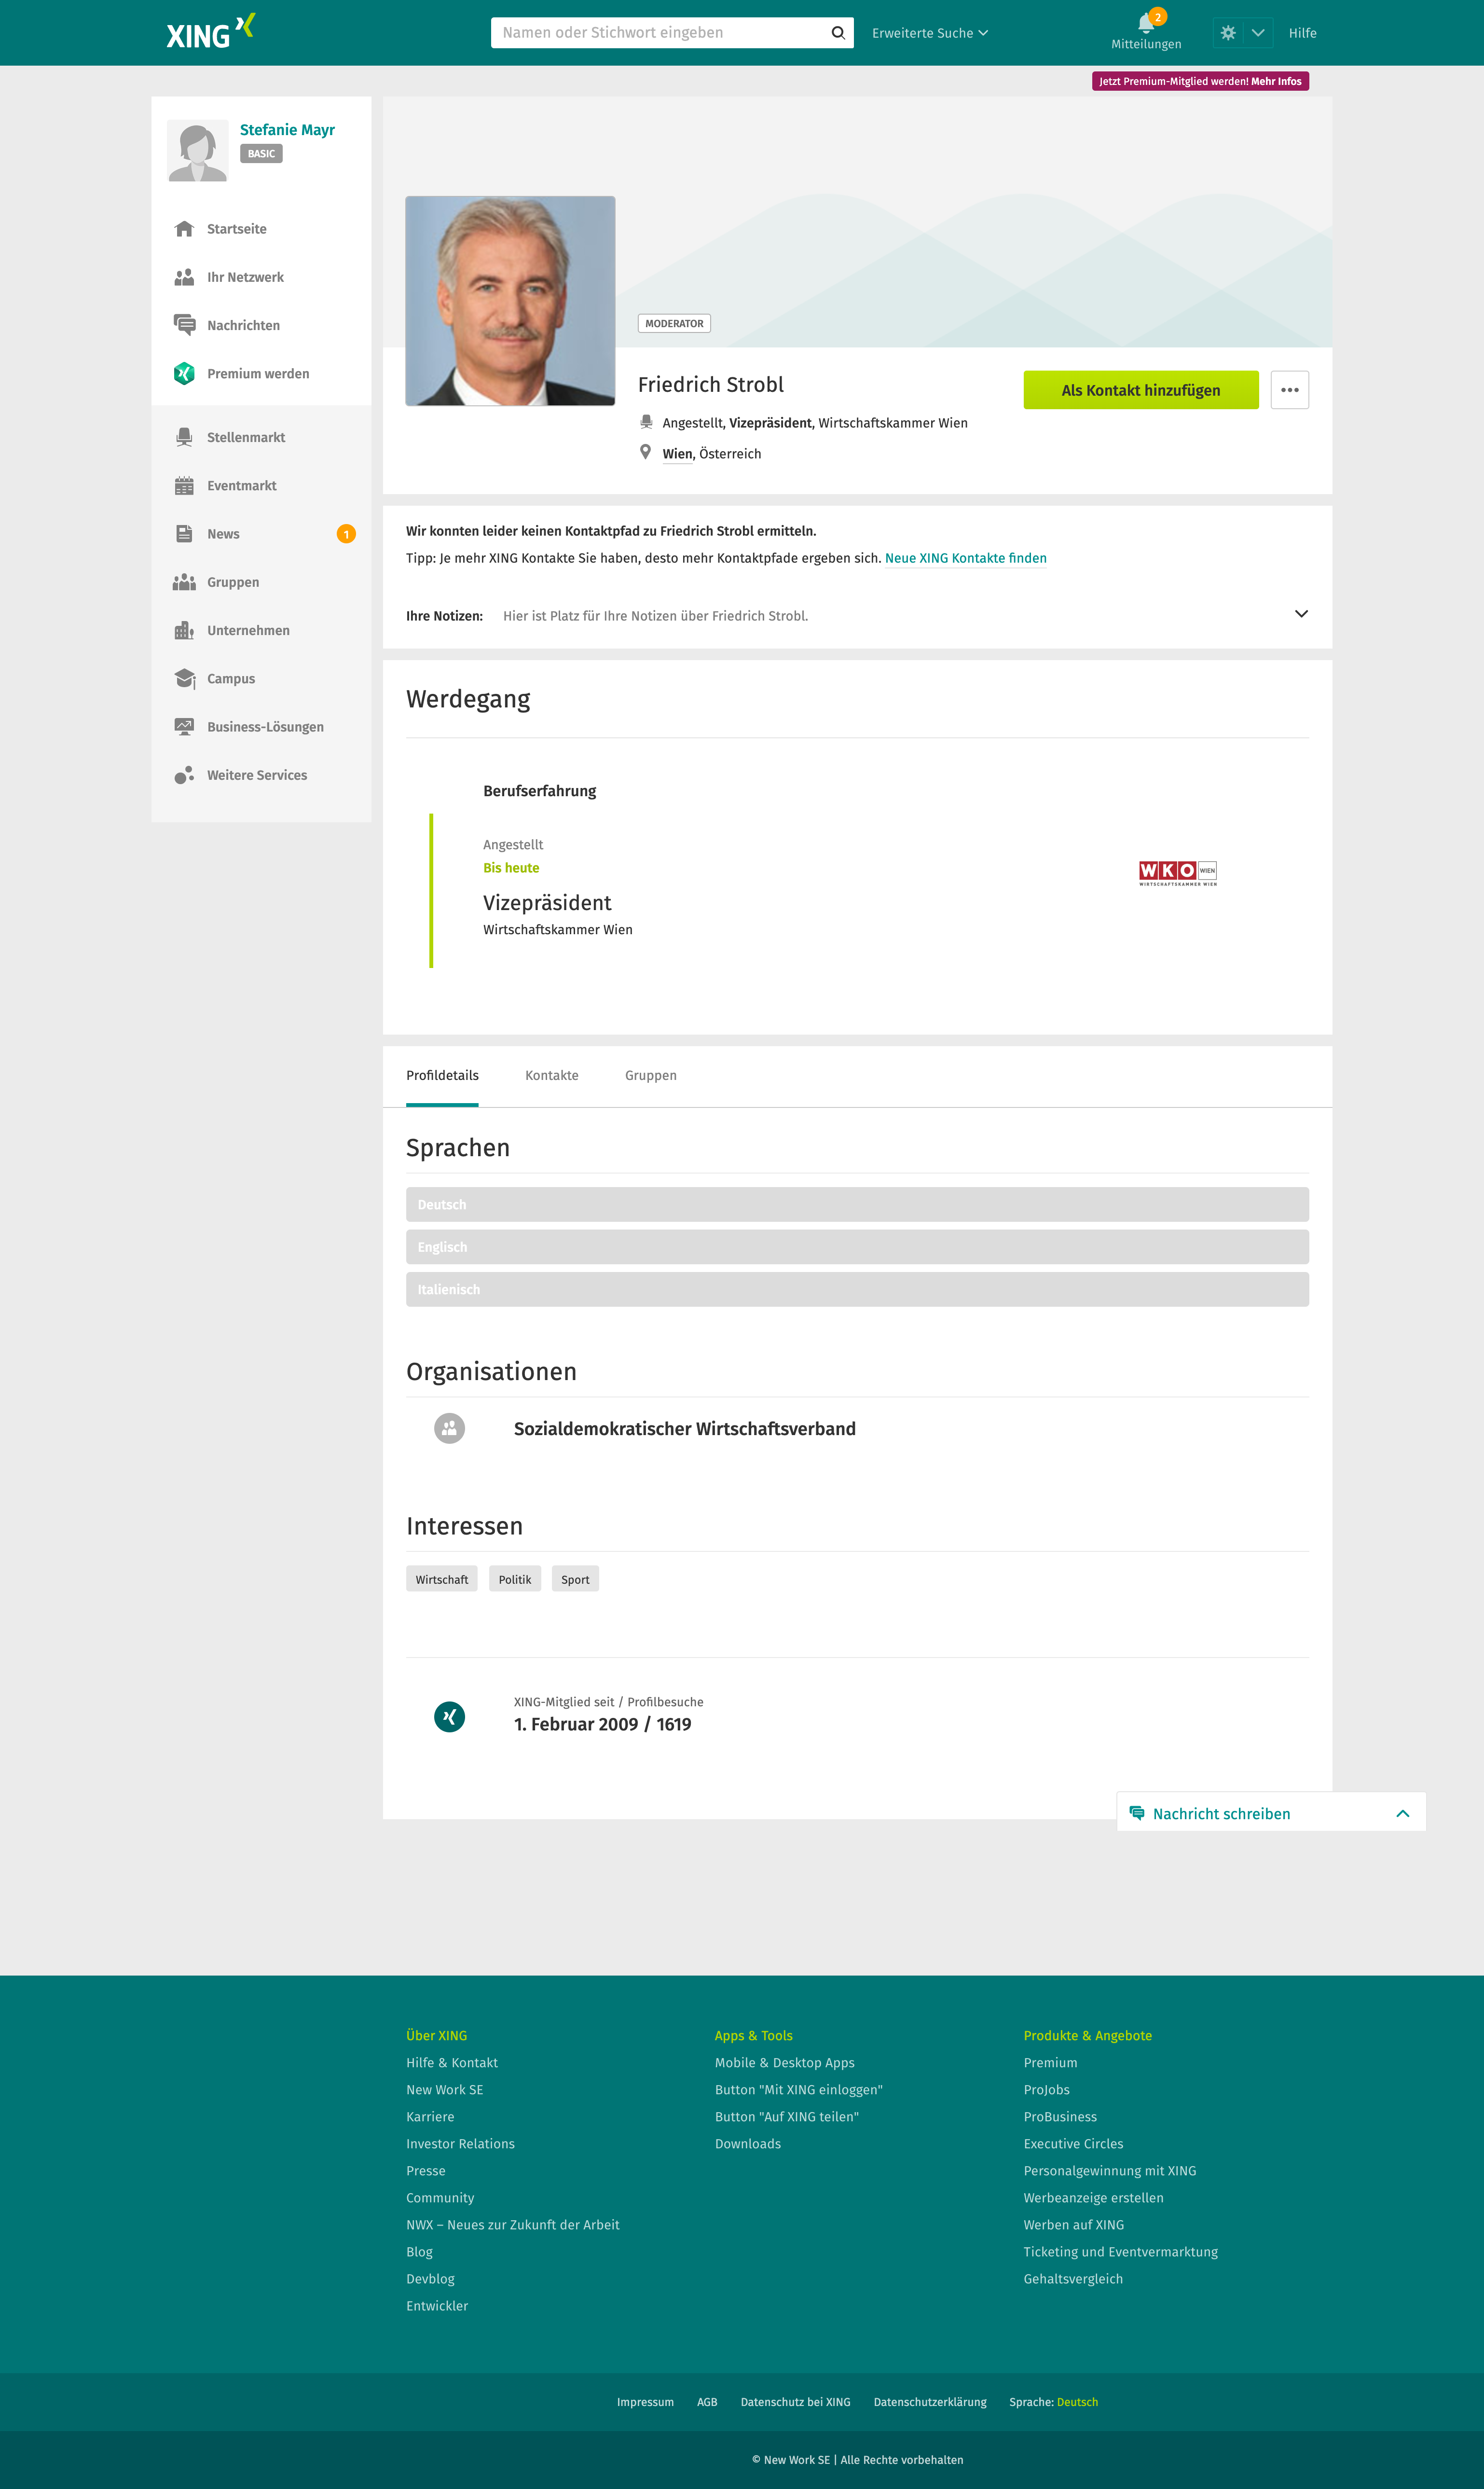Open Weitere Services in the sidebar
1484x2489 pixels.
coord(257,775)
